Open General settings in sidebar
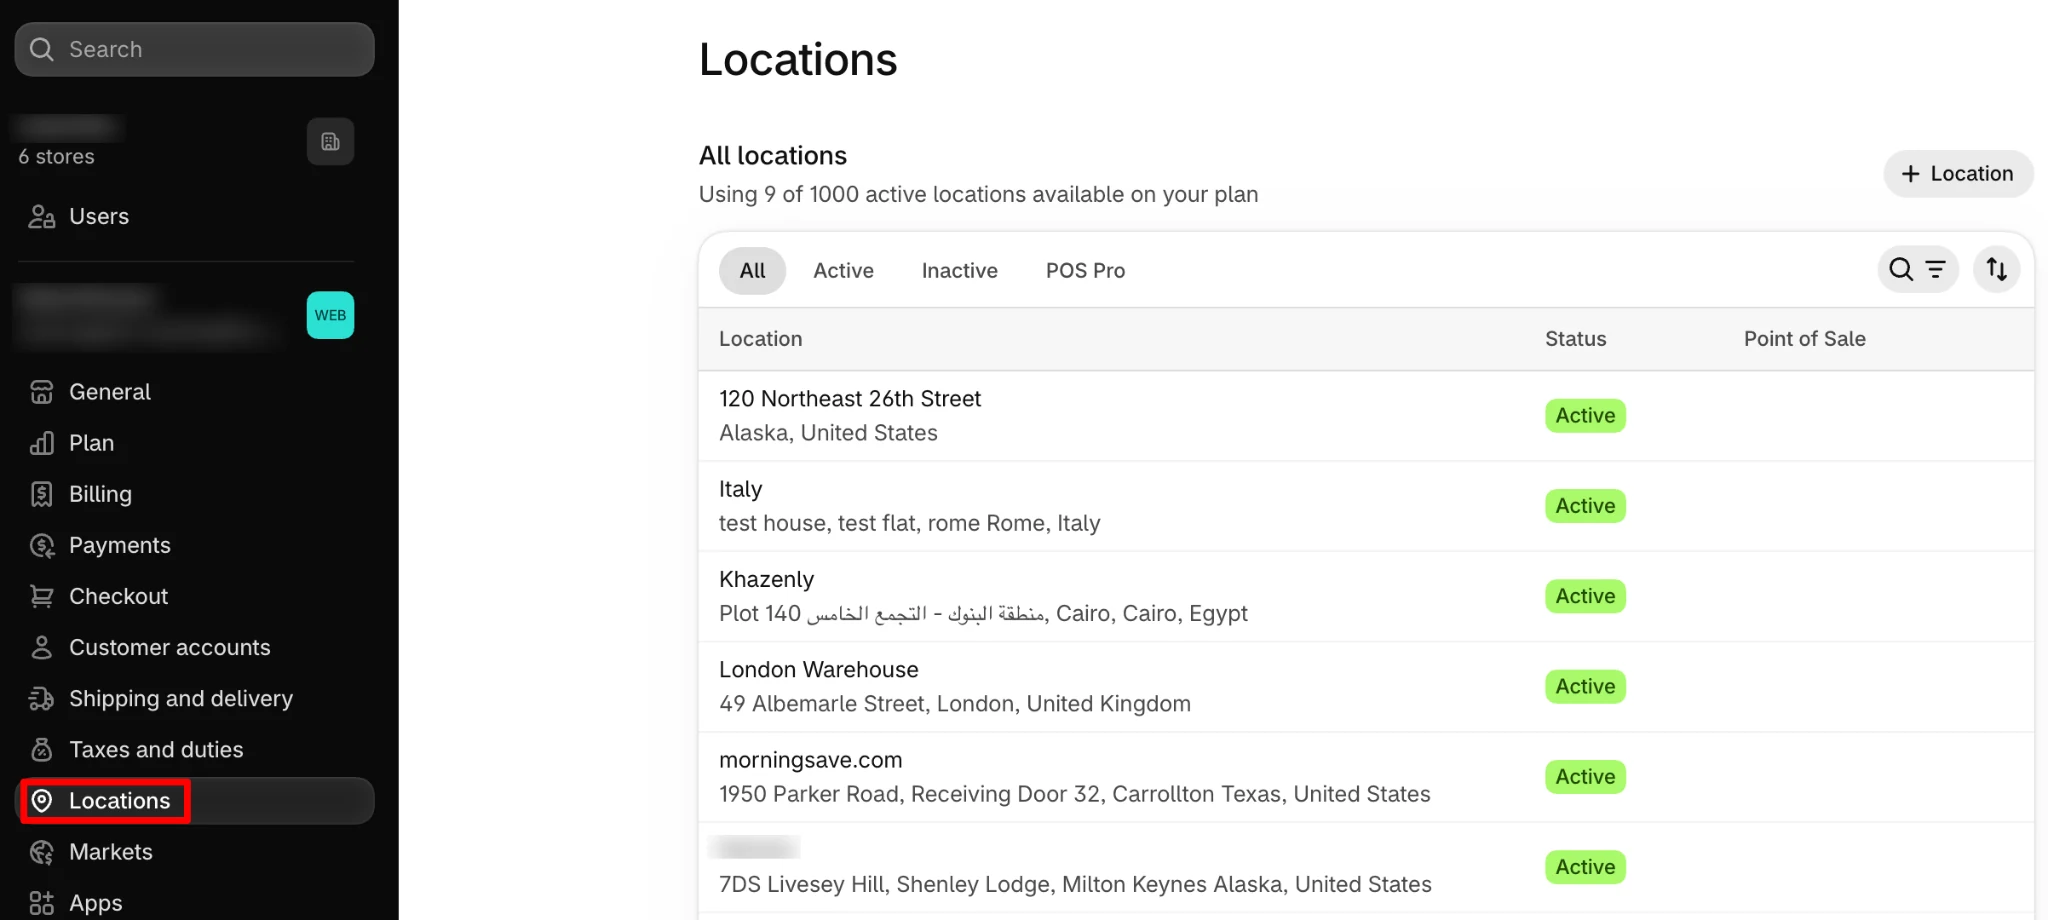The height and width of the screenshot is (920, 2048). 195,392
